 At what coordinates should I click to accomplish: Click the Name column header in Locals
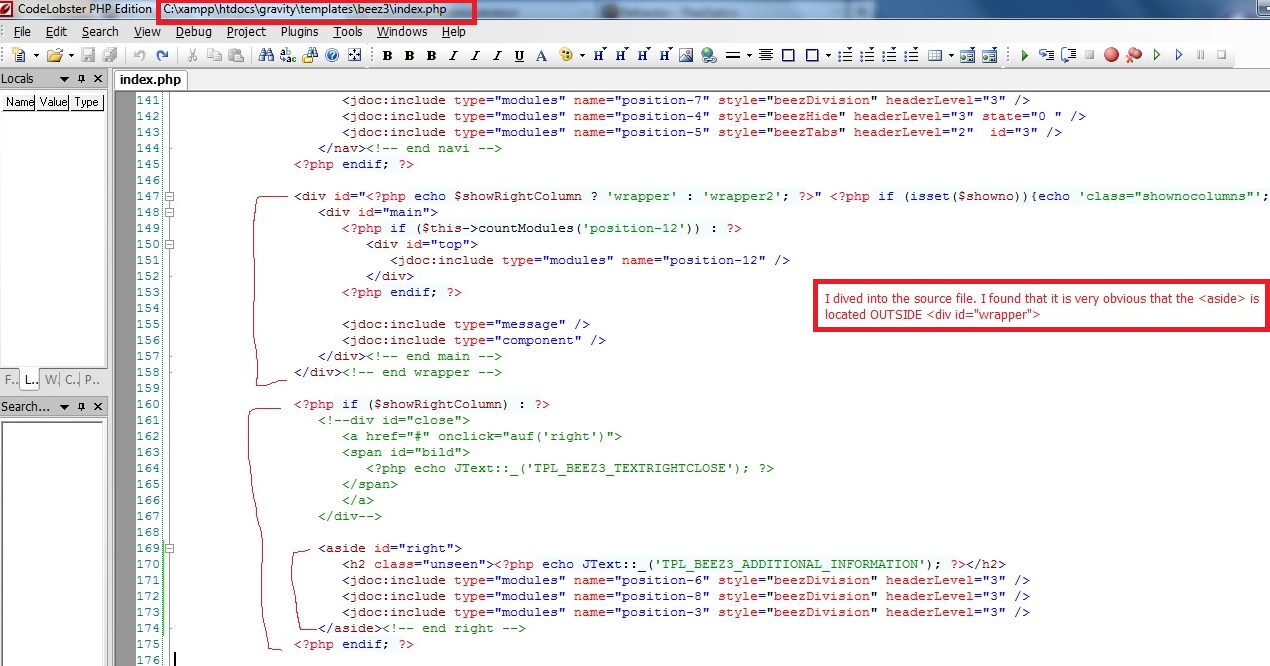pyautogui.click(x=19, y=102)
